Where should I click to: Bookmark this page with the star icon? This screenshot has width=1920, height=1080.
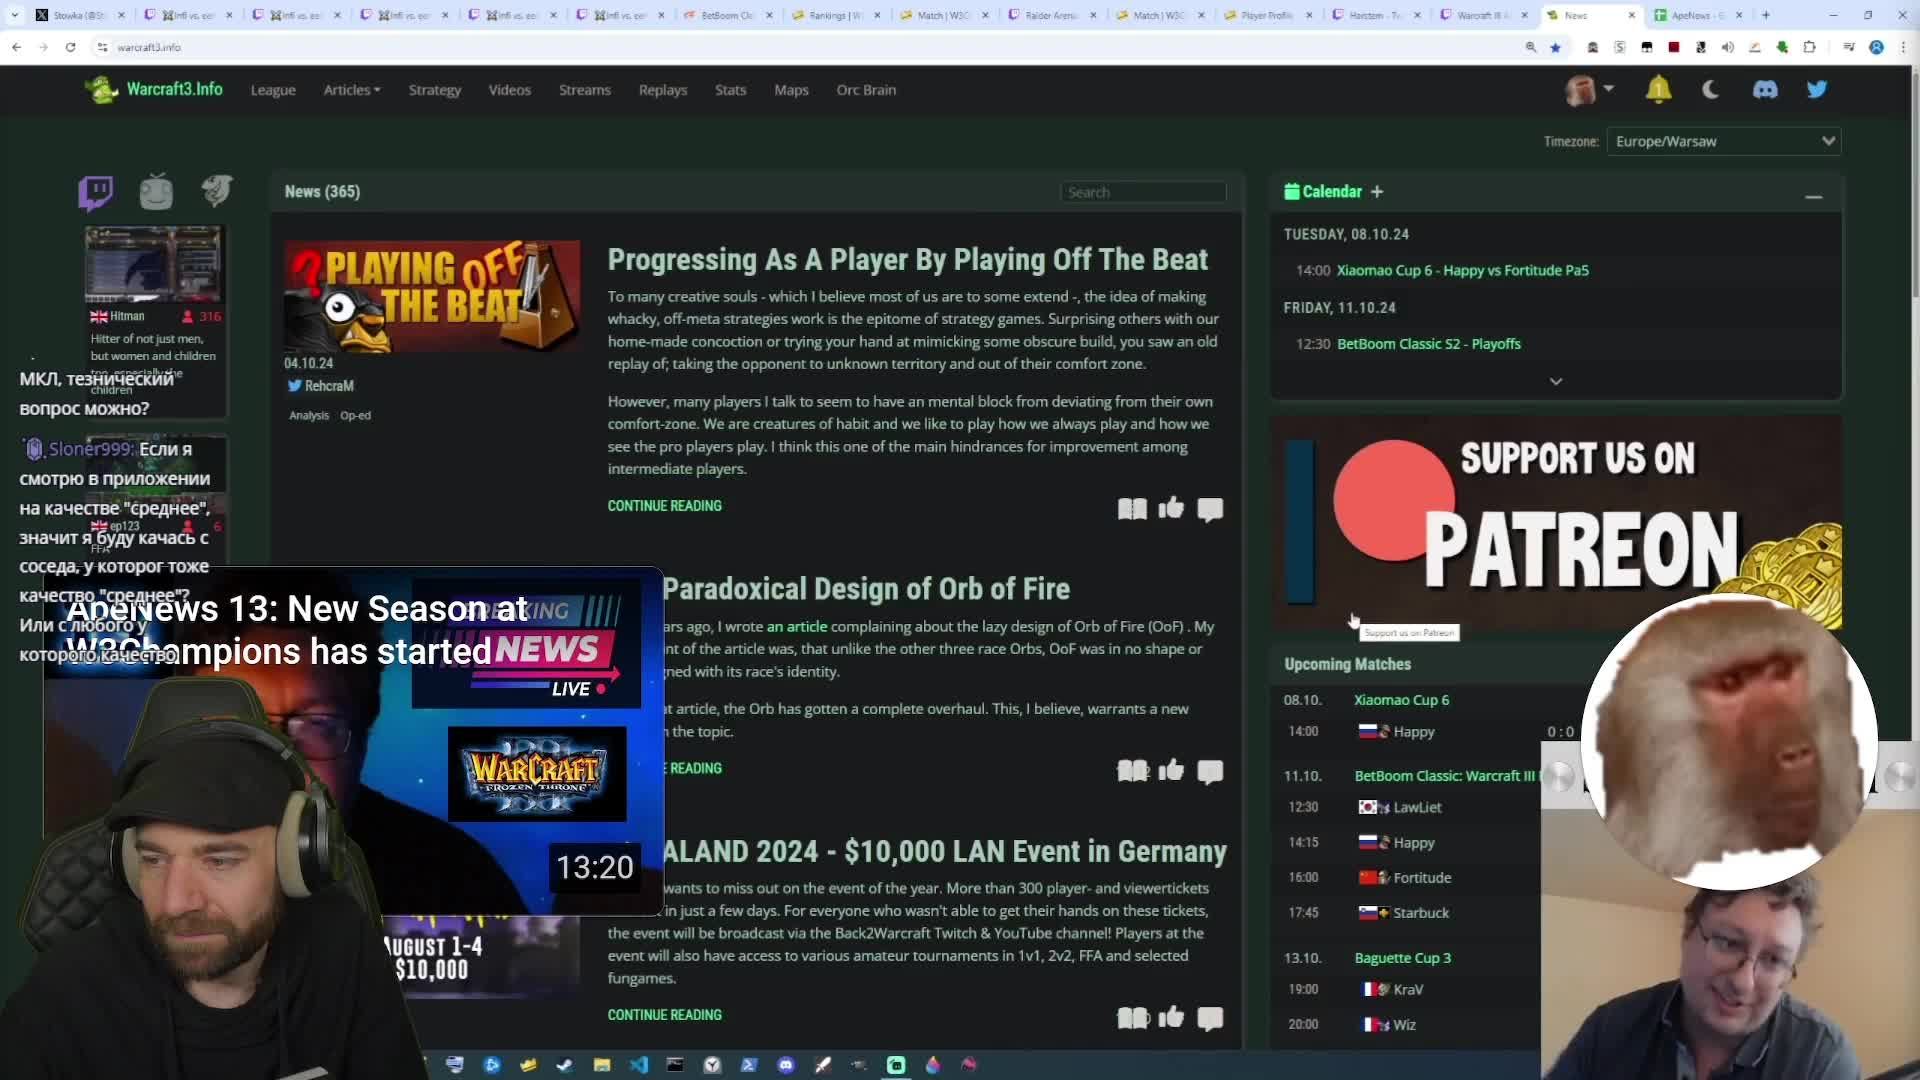click(x=1555, y=47)
